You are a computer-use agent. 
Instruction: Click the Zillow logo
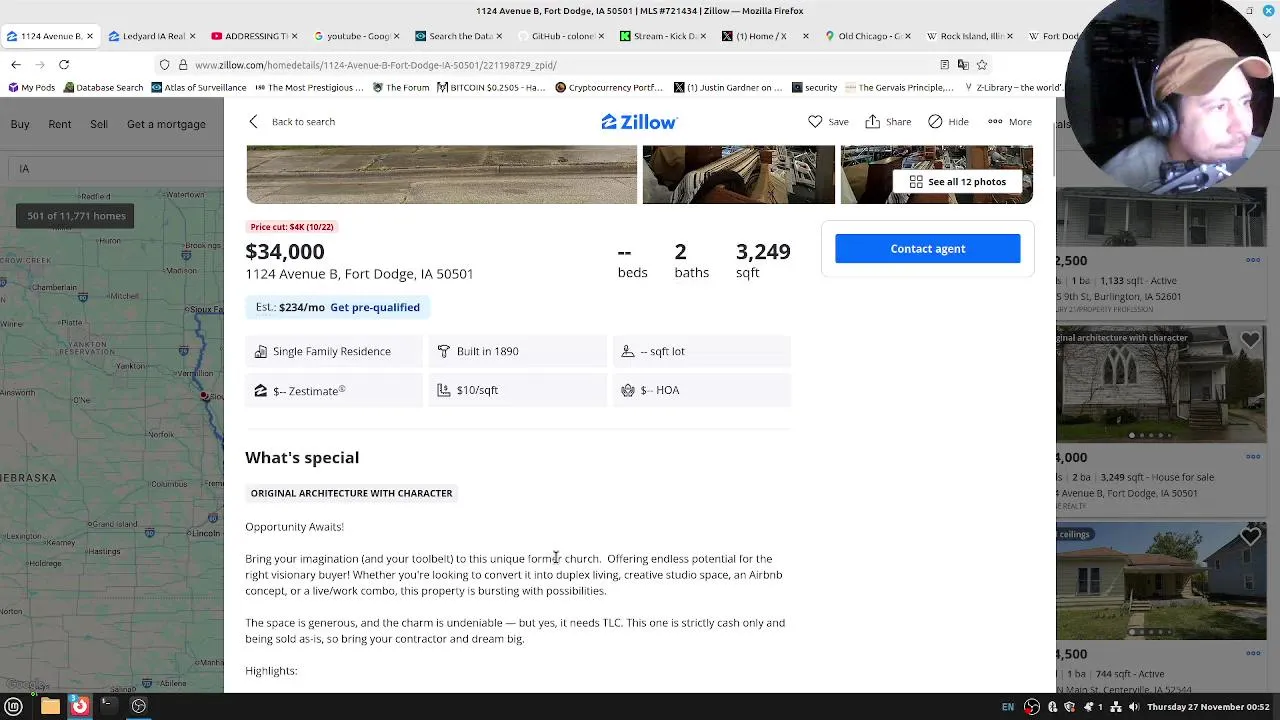click(x=639, y=122)
